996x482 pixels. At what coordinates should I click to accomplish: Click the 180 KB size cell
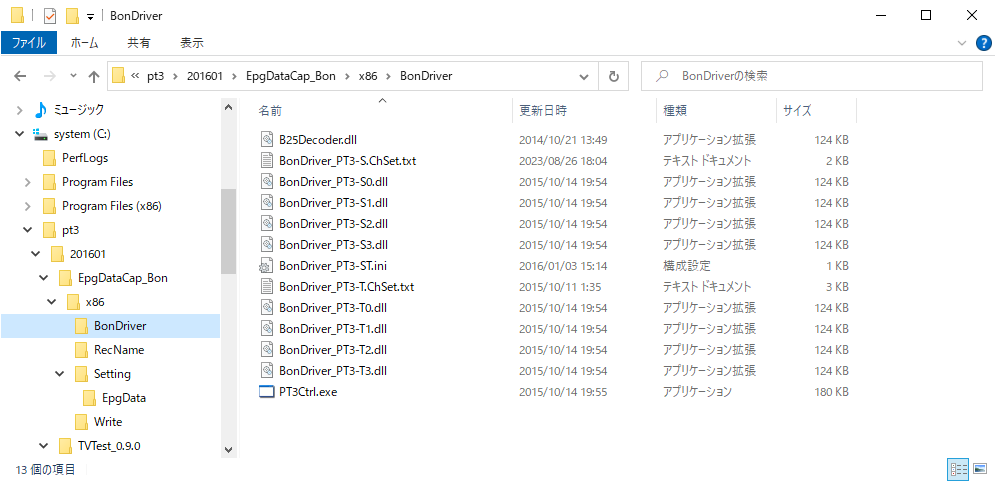click(x=831, y=392)
